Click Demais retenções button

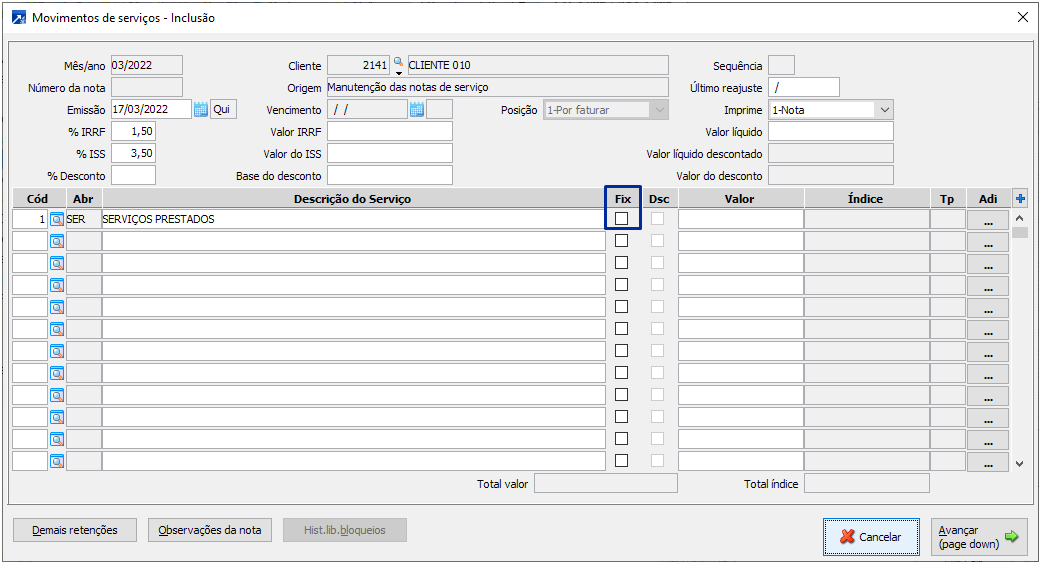[75, 530]
